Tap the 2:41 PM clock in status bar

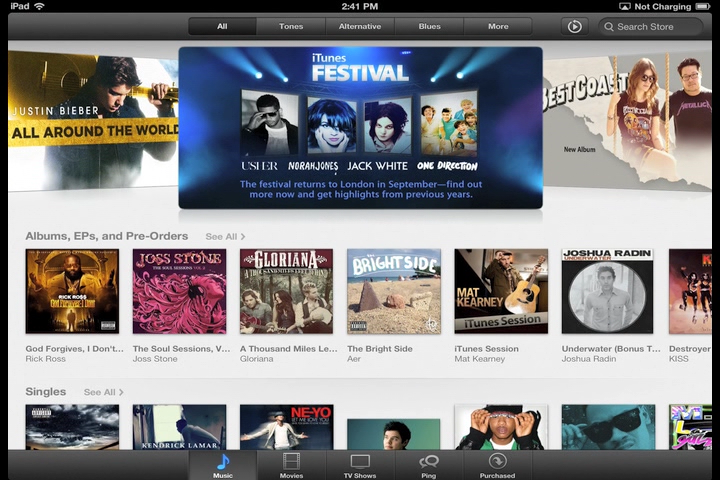click(360, 6)
